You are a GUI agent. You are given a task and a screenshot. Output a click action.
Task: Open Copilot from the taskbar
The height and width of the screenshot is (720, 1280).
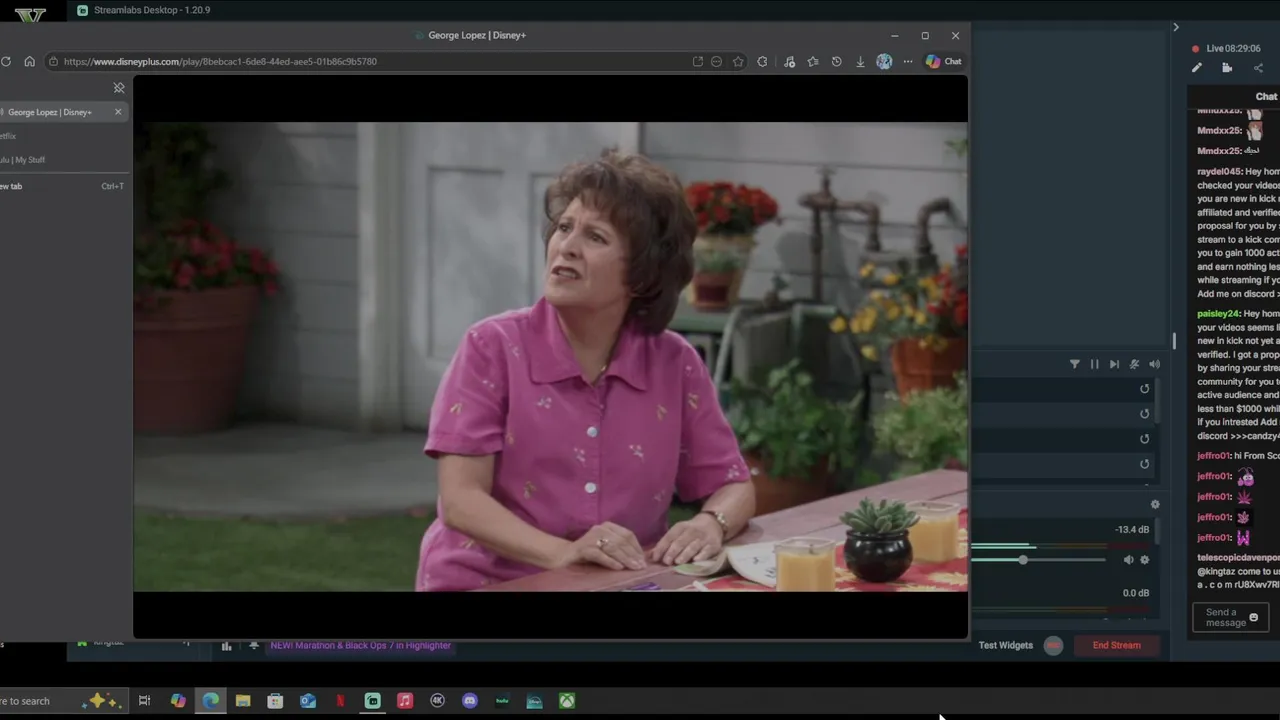click(178, 701)
